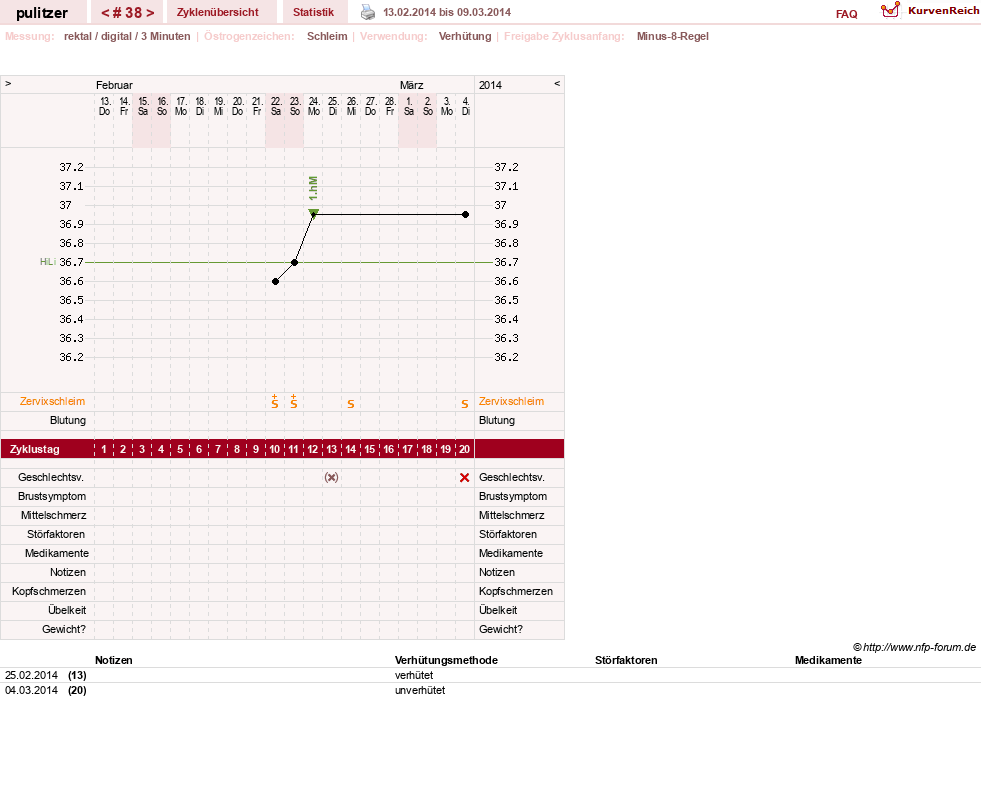Viewport: 981px width, 799px height.
Task: Click the 13. Do date column header
Action: pos(105,106)
